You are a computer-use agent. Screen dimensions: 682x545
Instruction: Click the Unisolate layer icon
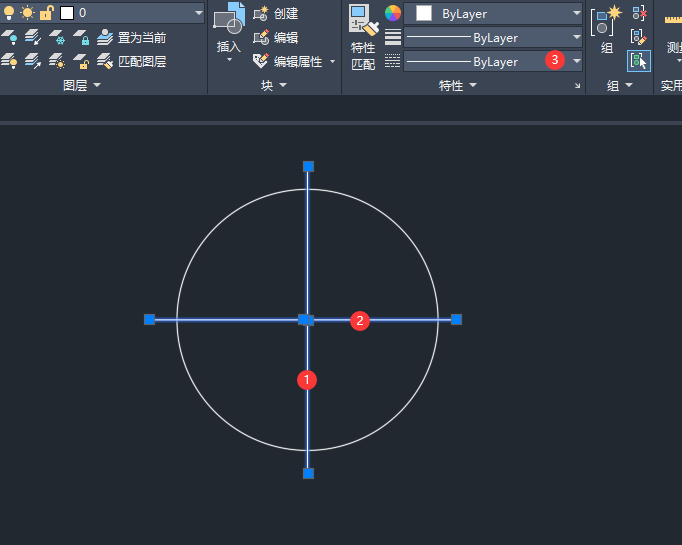(33, 61)
